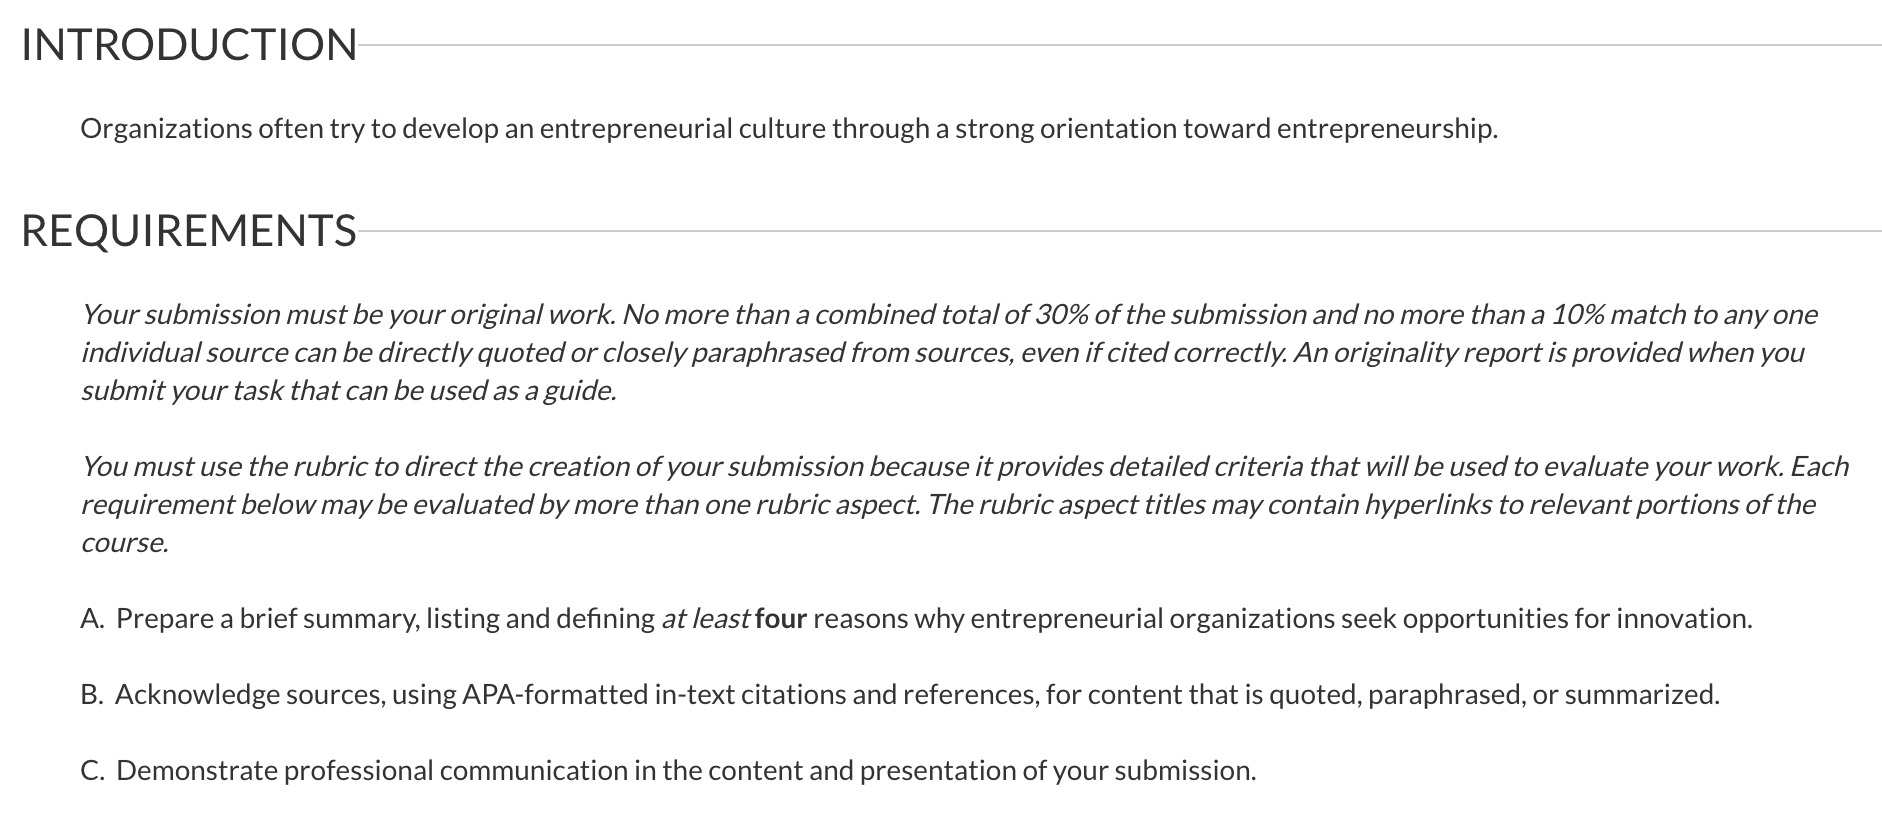1882x824 pixels.
Task: Click the 'original work' paragraph opening
Action: tap(349, 315)
